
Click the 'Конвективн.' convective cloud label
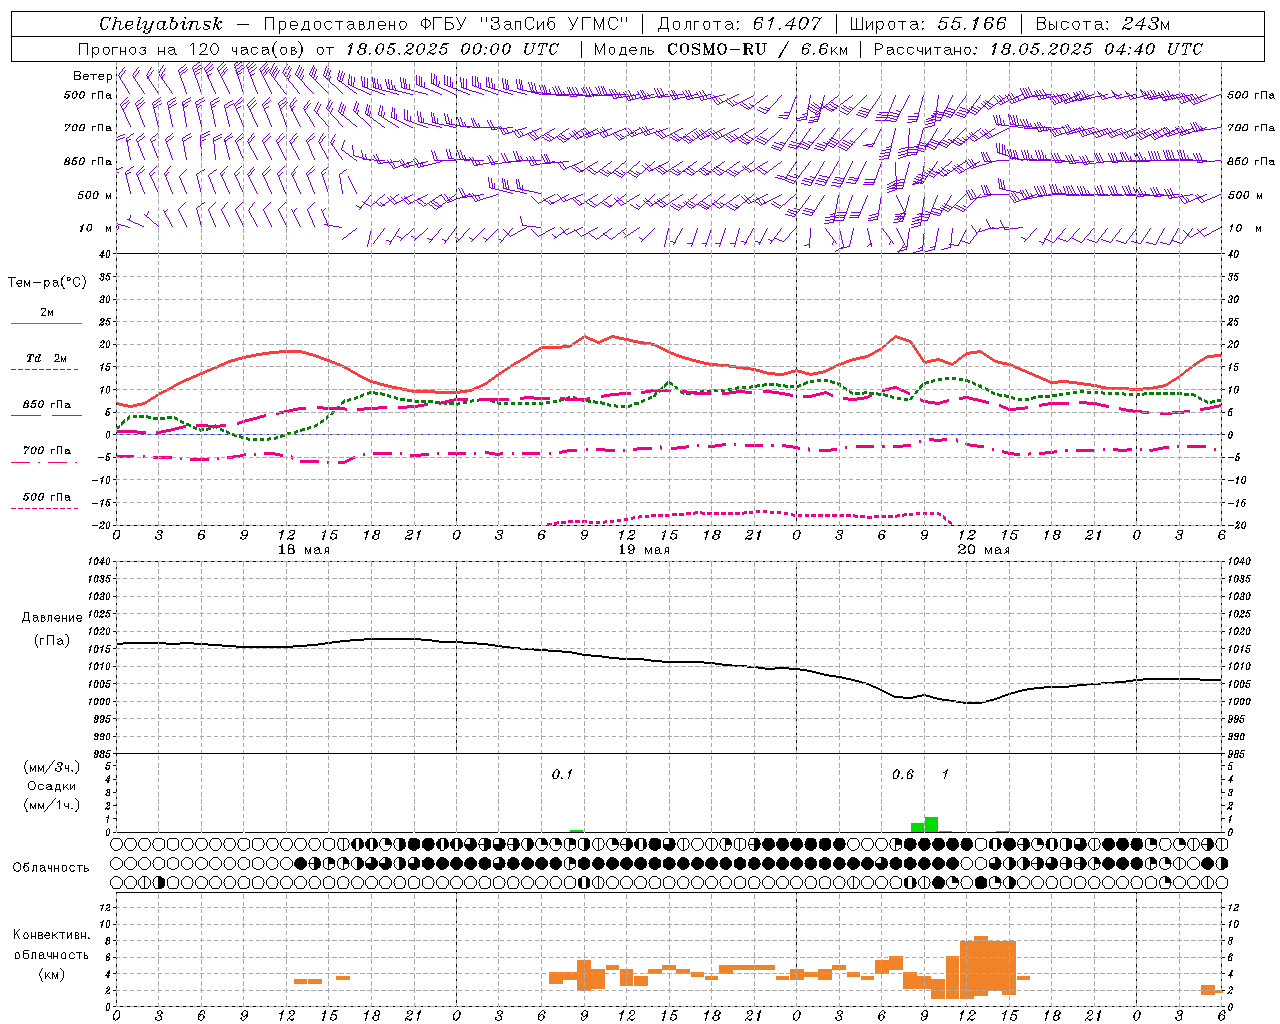pos(51,935)
